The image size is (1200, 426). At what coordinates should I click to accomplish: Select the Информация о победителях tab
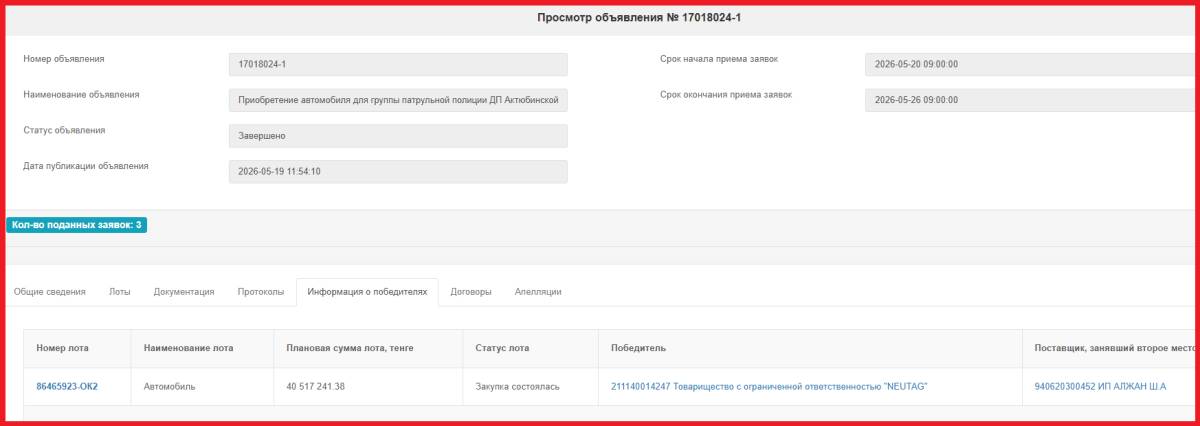click(367, 292)
